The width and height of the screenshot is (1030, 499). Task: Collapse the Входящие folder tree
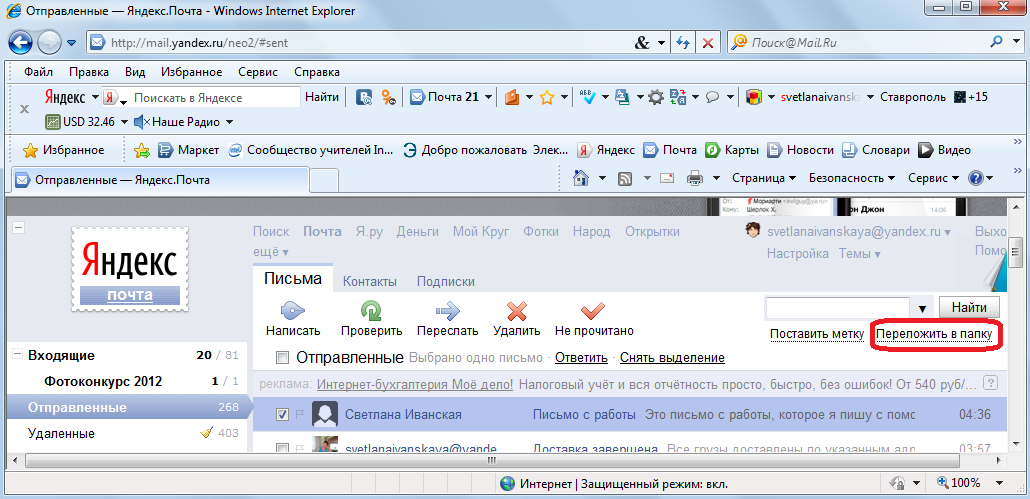point(16,355)
